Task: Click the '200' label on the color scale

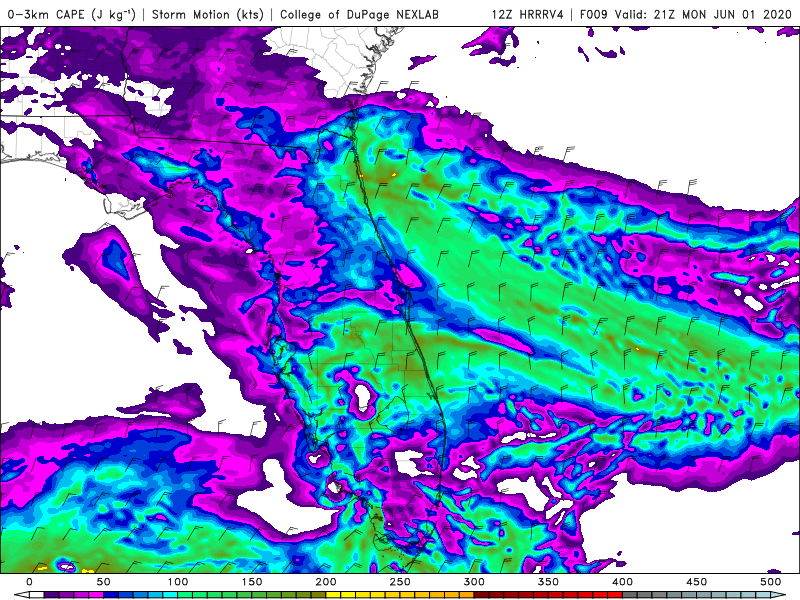Action: 326,582
